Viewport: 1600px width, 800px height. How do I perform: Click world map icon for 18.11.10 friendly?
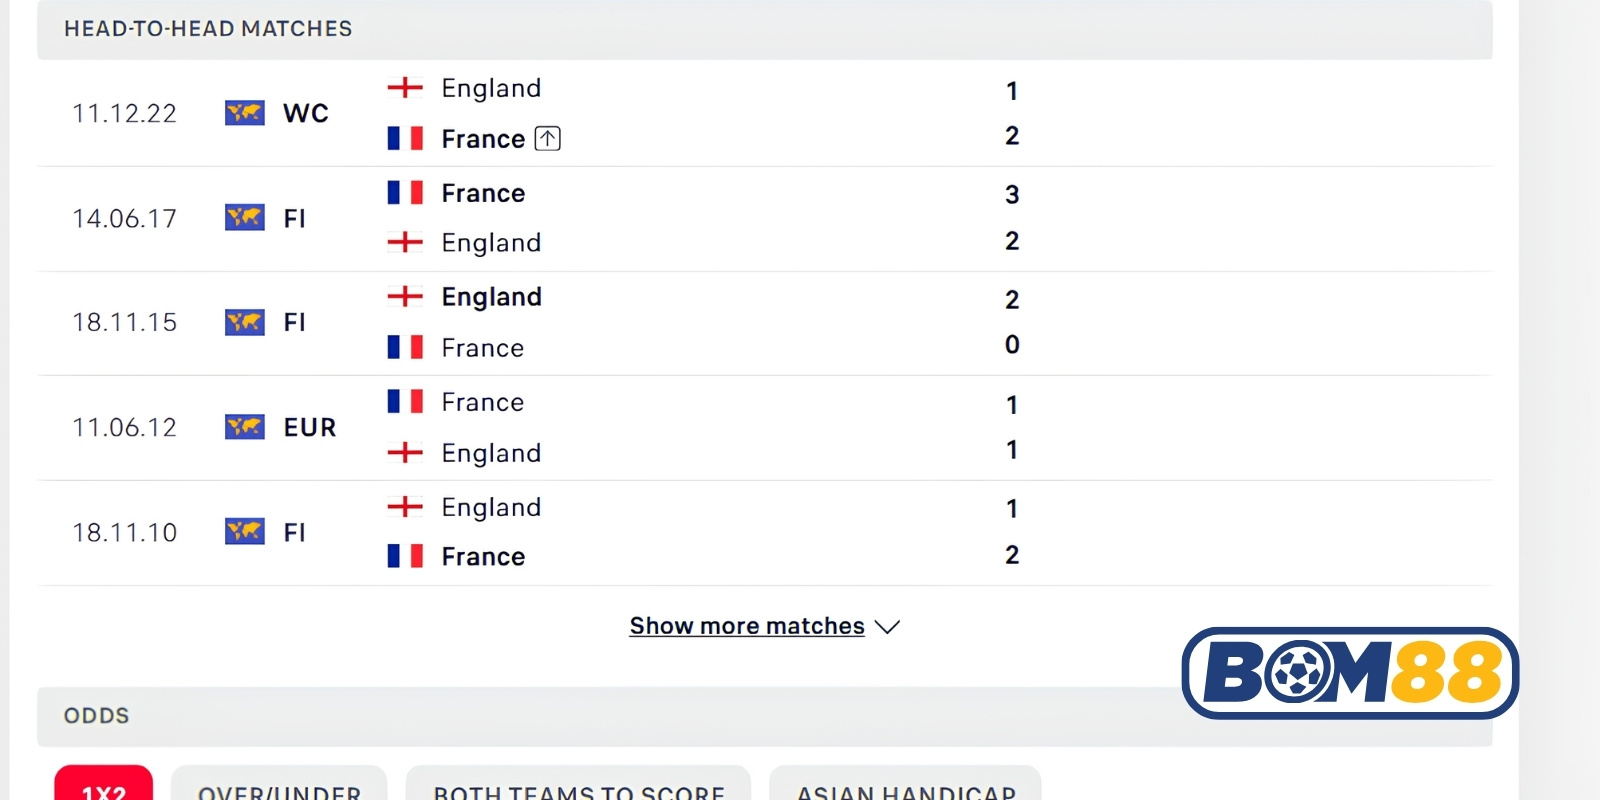pos(245,531)
